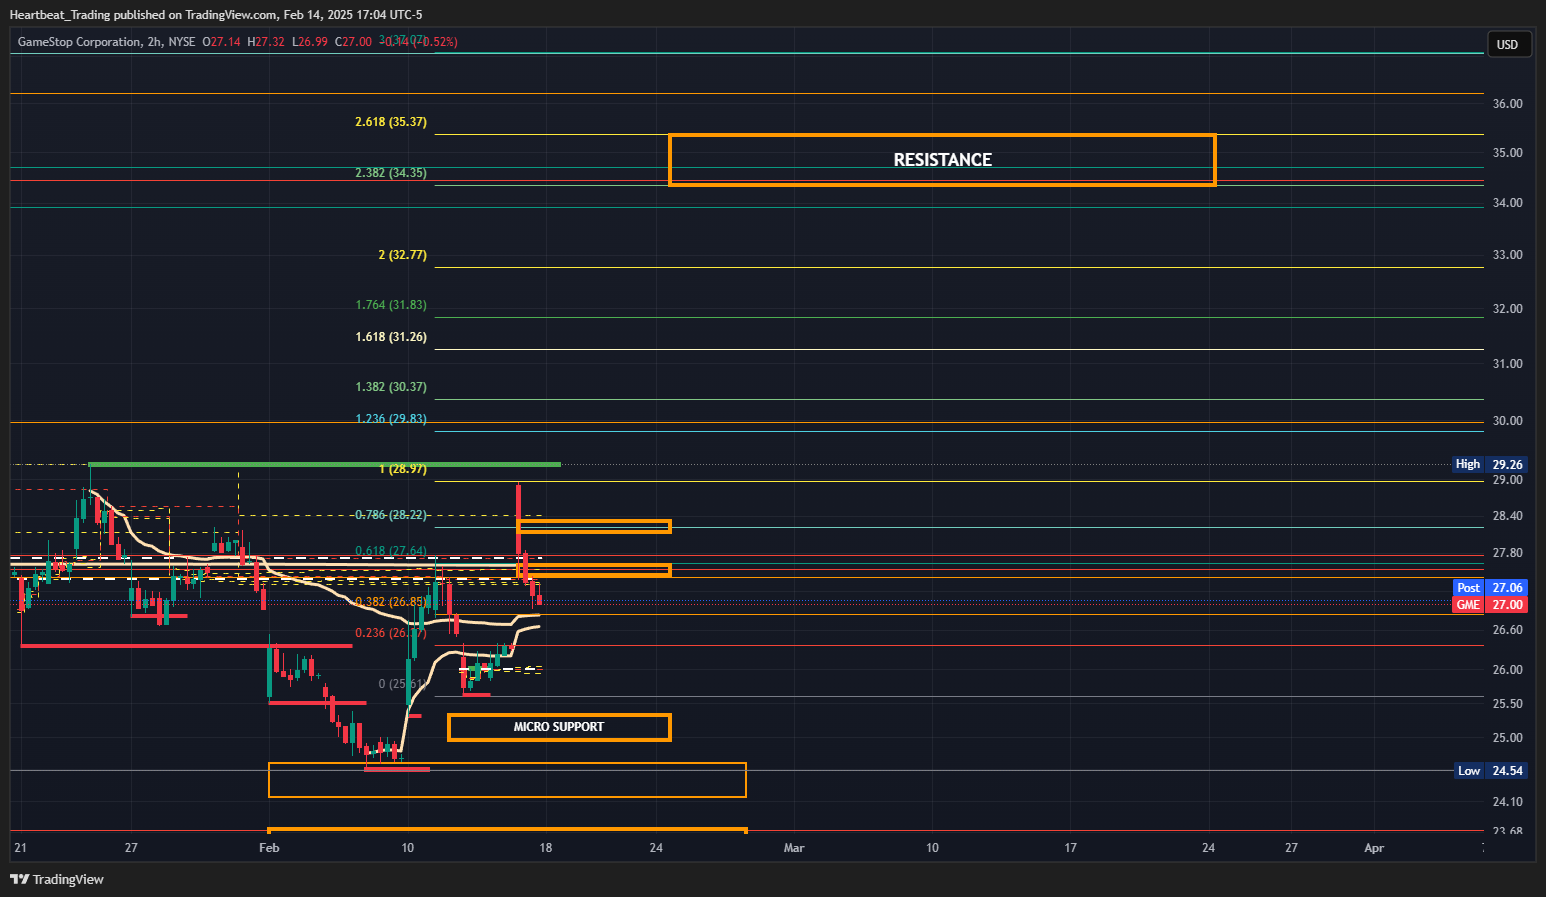Click 33.00 on the price axis
The width and height of the screenshot is (1546, 897).
[x=1507, y=255]
